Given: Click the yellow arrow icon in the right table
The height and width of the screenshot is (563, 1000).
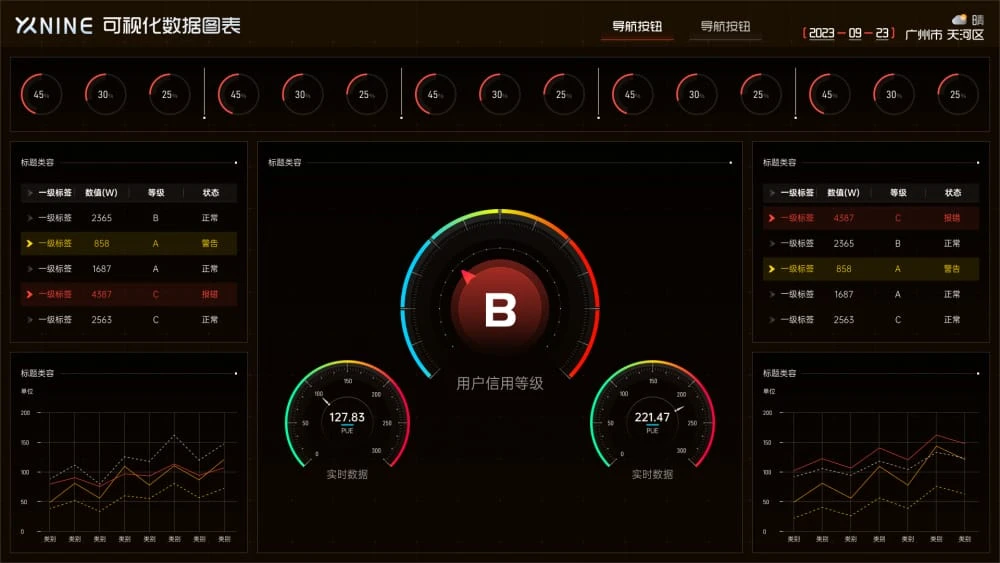Looking at the screenshot, I should 772,269.
